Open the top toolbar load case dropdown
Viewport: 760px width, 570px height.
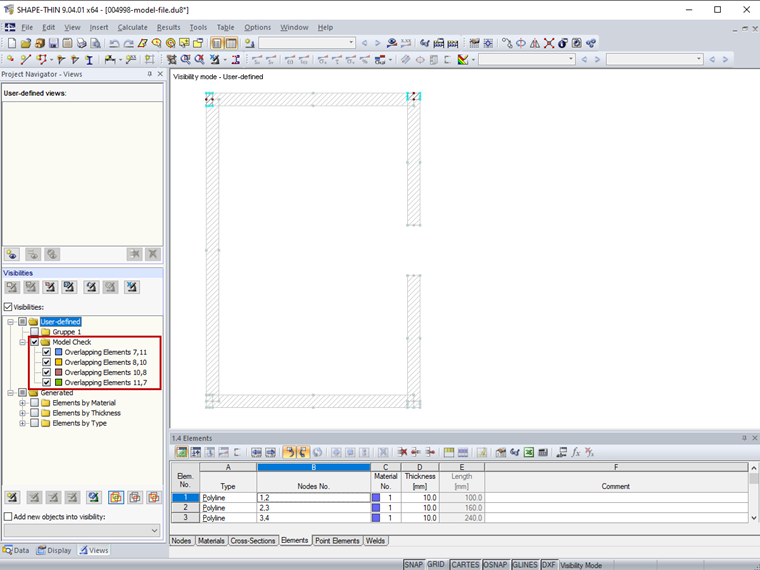coord(351,43)
